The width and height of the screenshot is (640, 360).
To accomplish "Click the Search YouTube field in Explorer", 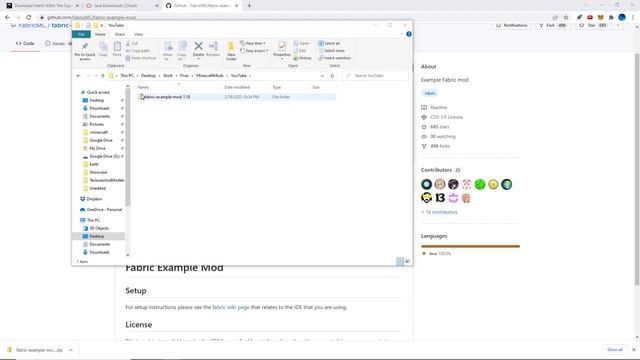I will point(375,76).
